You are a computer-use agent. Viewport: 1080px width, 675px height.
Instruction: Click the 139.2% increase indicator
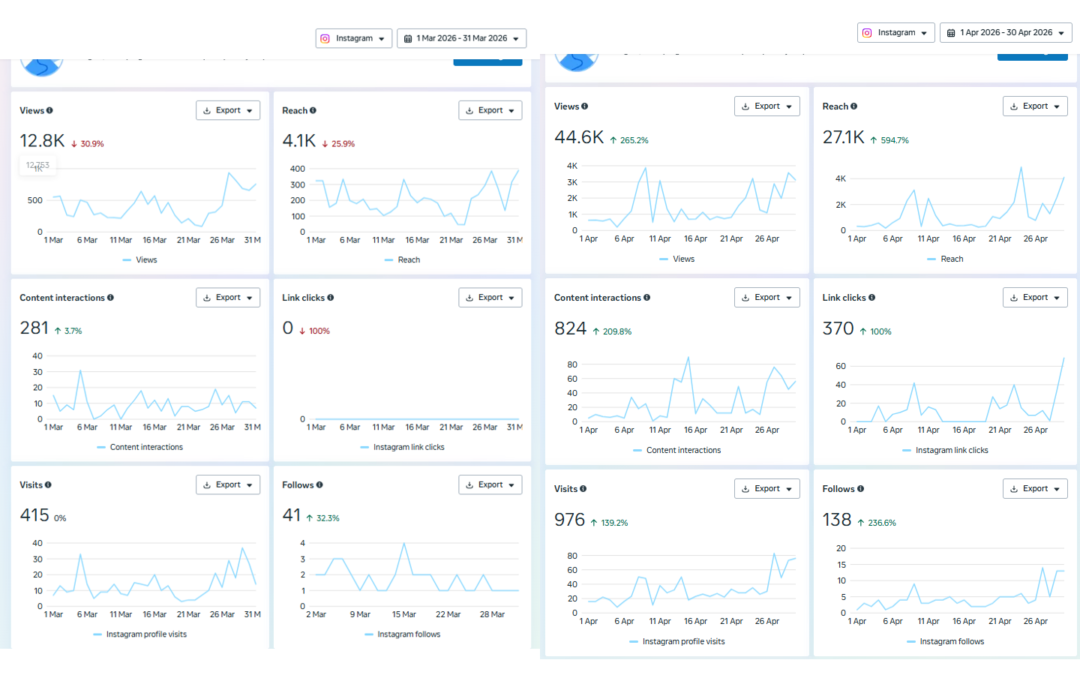(x=610, y=523)
